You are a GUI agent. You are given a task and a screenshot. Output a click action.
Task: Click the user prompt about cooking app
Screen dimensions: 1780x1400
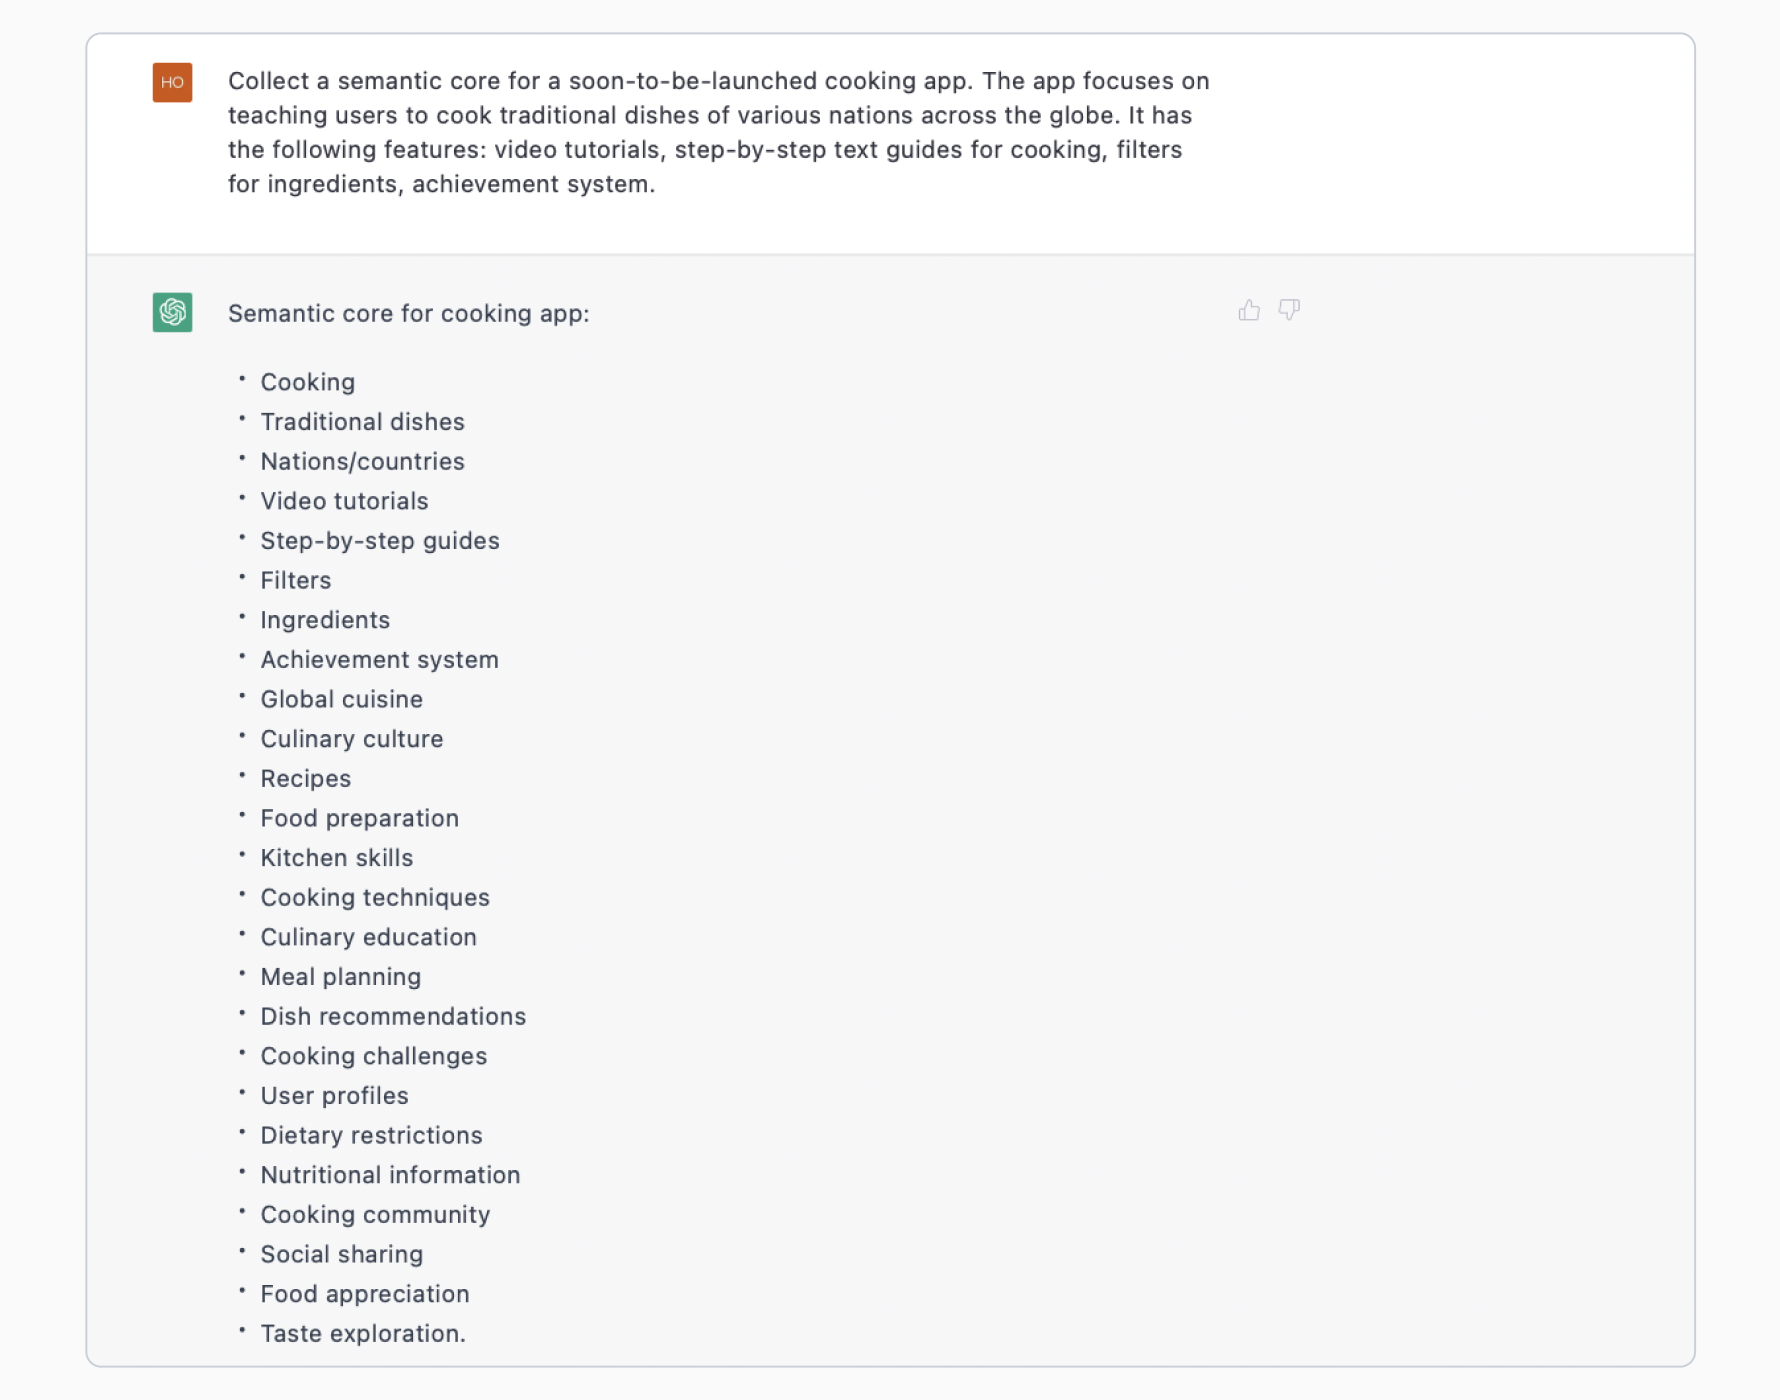[718, 132]
